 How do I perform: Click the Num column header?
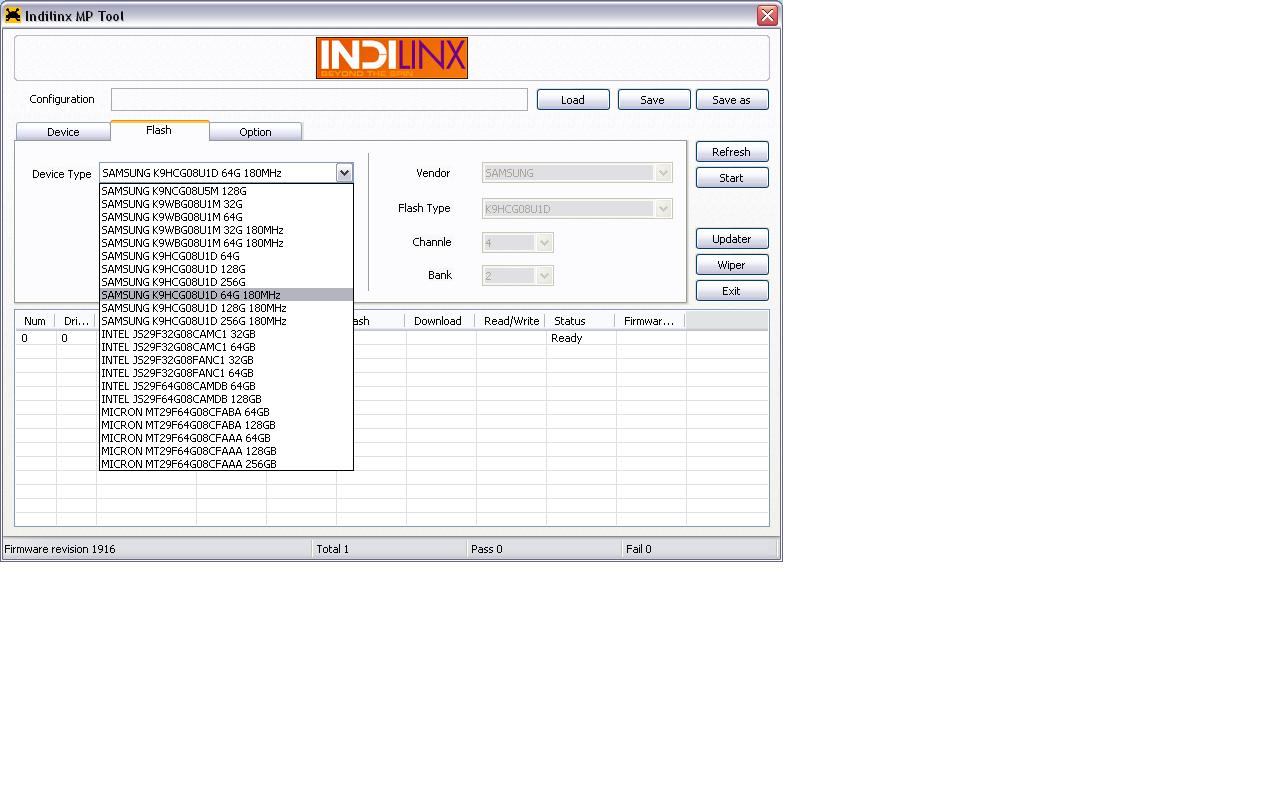tap(35, 321)
